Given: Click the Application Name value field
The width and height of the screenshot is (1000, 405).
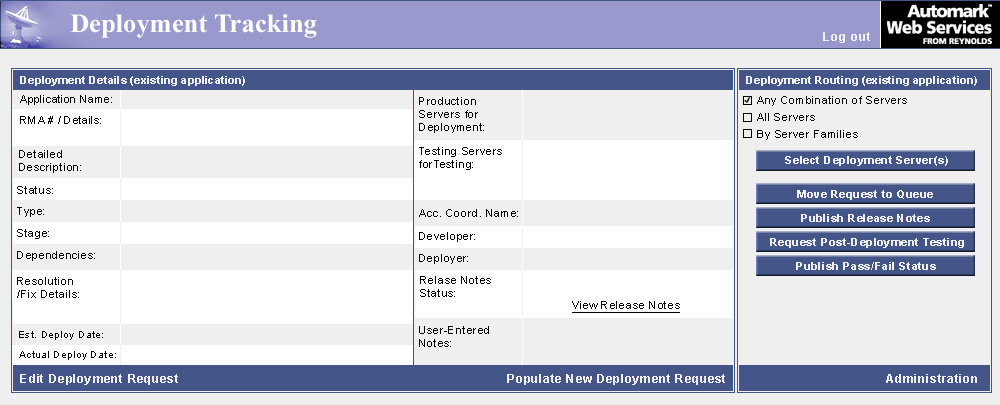Looking at the screenshot, I should pos(267,99).
